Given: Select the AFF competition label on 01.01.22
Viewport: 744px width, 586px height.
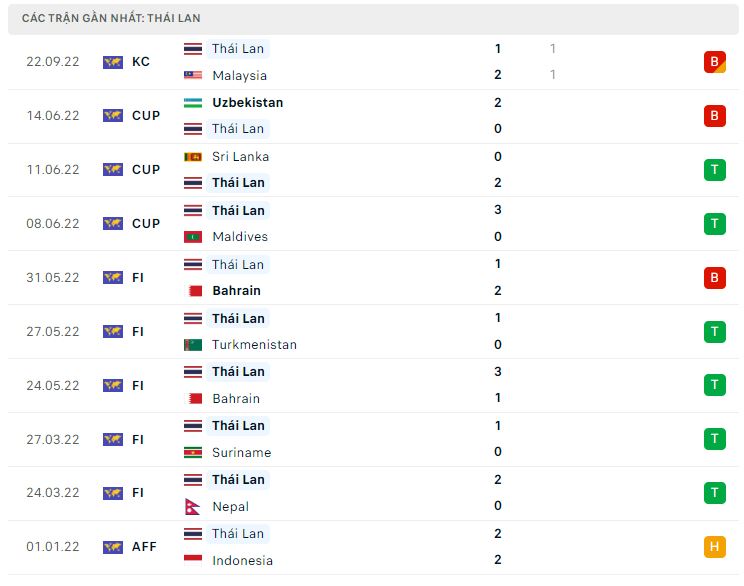Looking at the screenshot, I should 145,547.
